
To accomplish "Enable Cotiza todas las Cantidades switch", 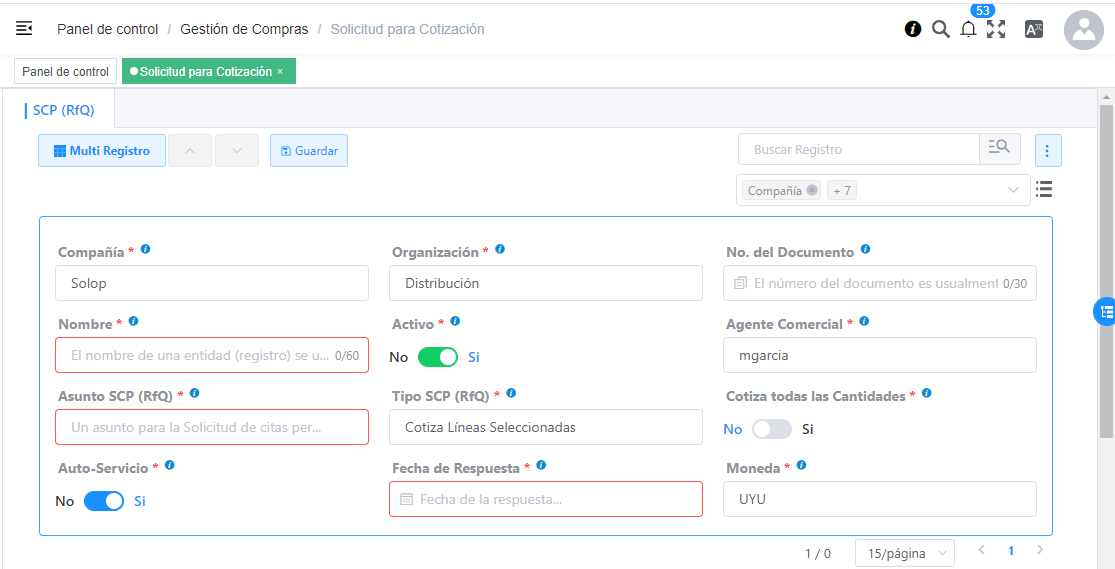I will (771, 429).
